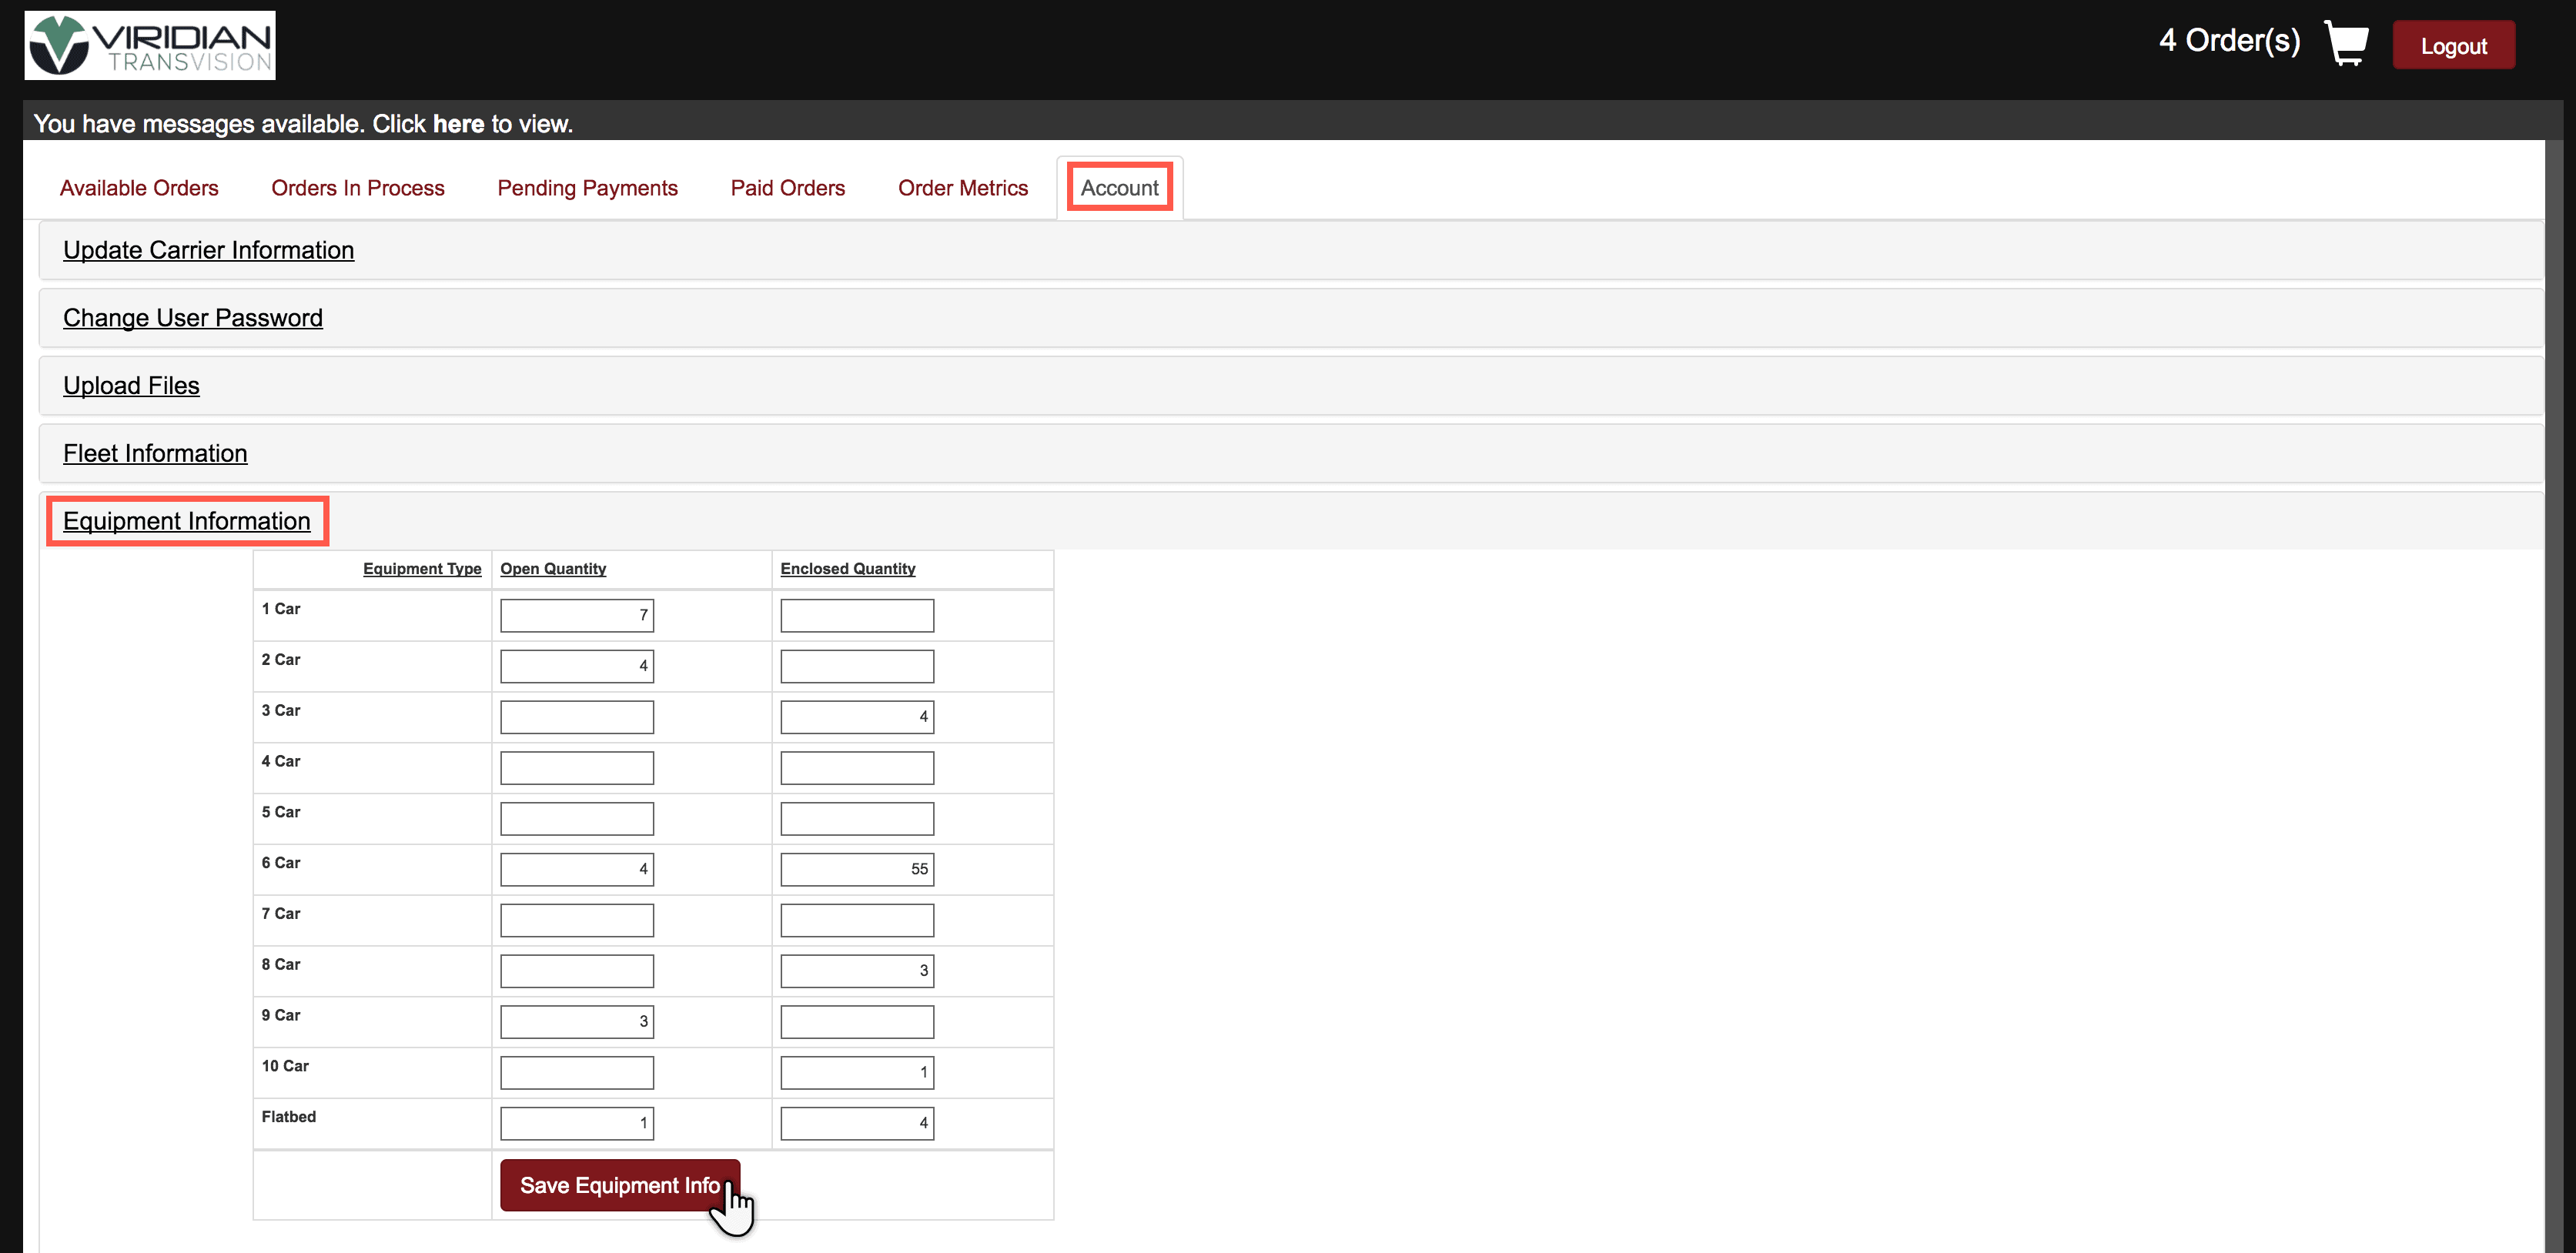Click the Viridian Transvision logo

pyautogui.click(x=150, y=46)
